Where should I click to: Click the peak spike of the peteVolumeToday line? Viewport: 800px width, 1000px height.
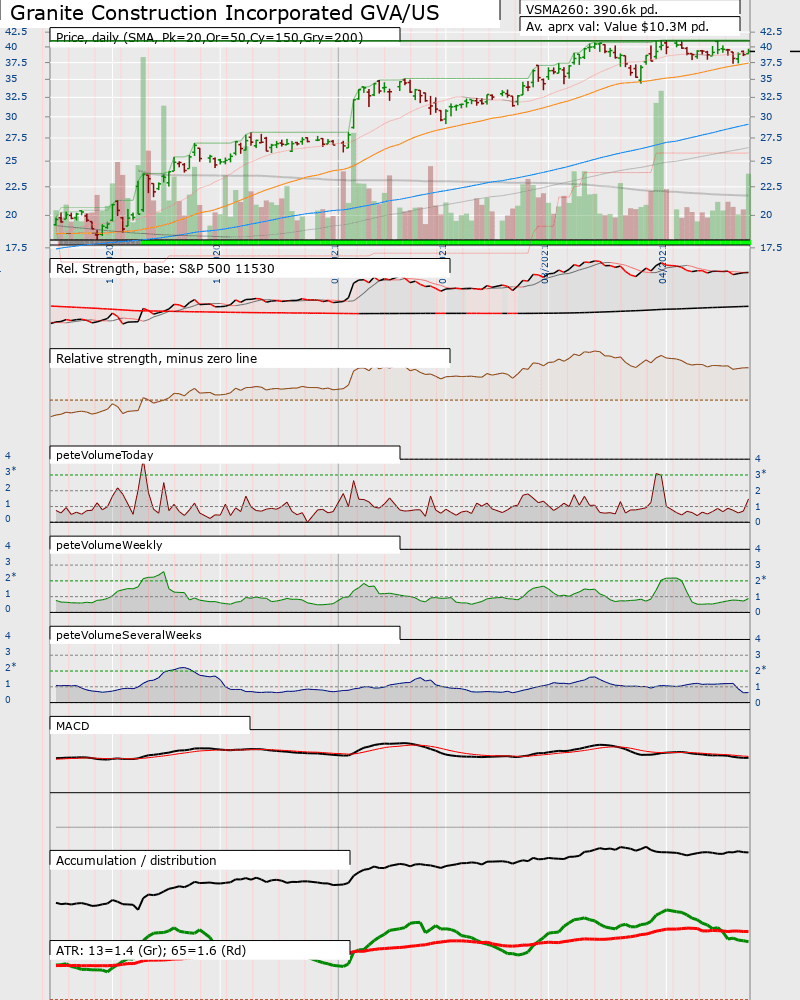pos(143,466)
